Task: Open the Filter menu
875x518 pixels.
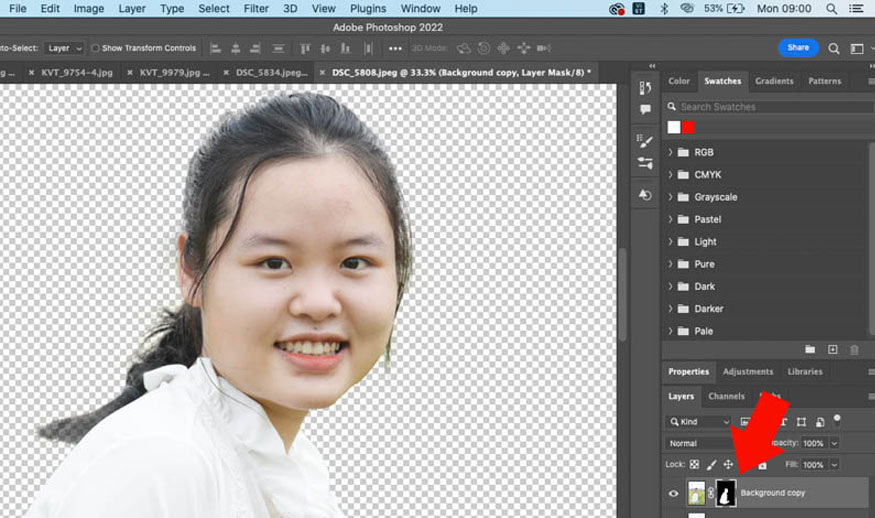Action: tap(256, 8)
